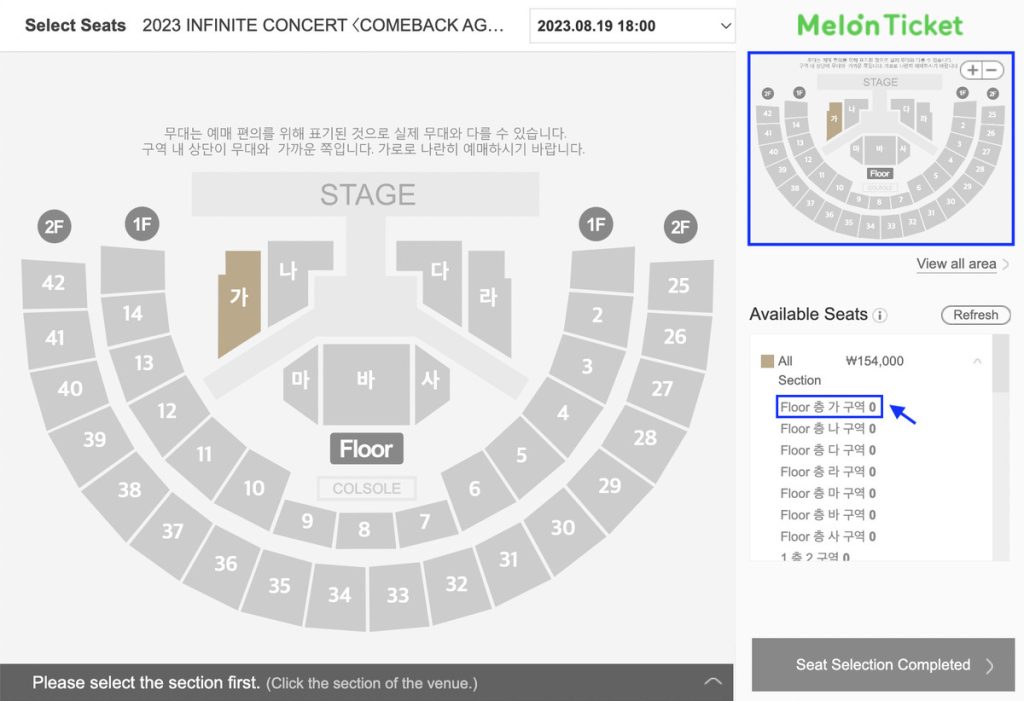
Task: Click the right 2F circle marker on the map
Action: click(680, 226)
